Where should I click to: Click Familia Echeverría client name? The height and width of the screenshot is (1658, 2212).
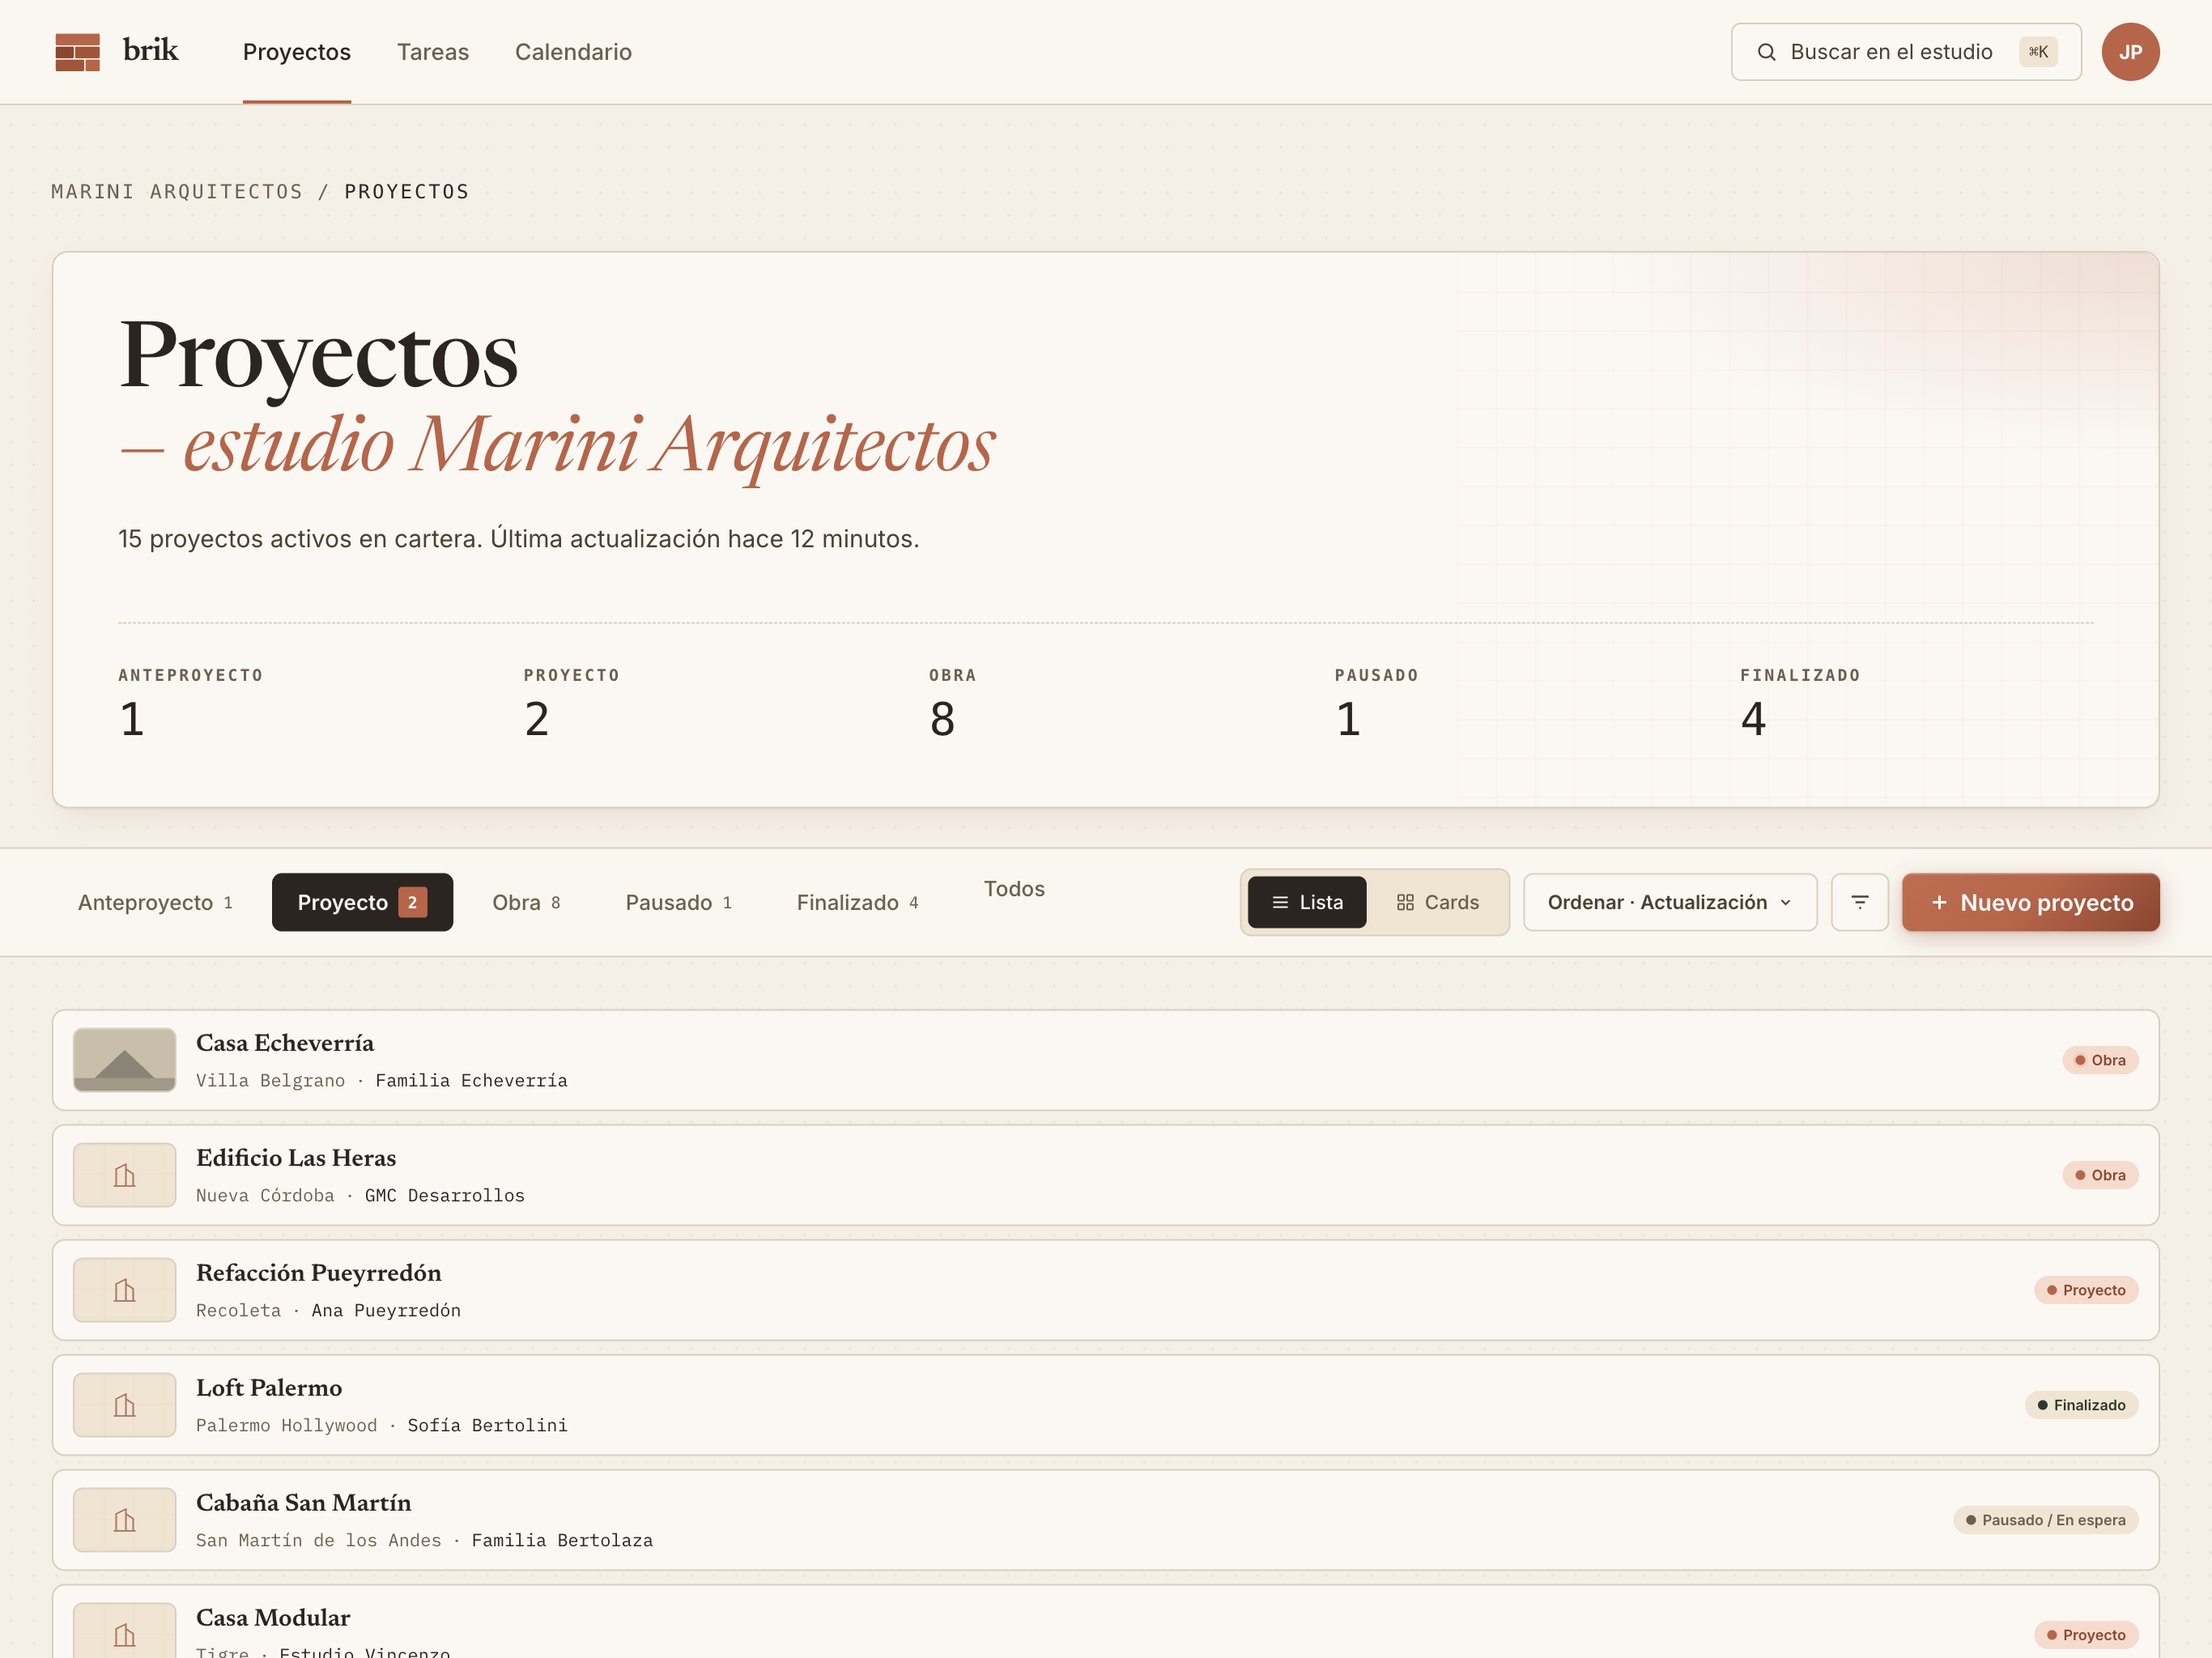(471, 1080)
